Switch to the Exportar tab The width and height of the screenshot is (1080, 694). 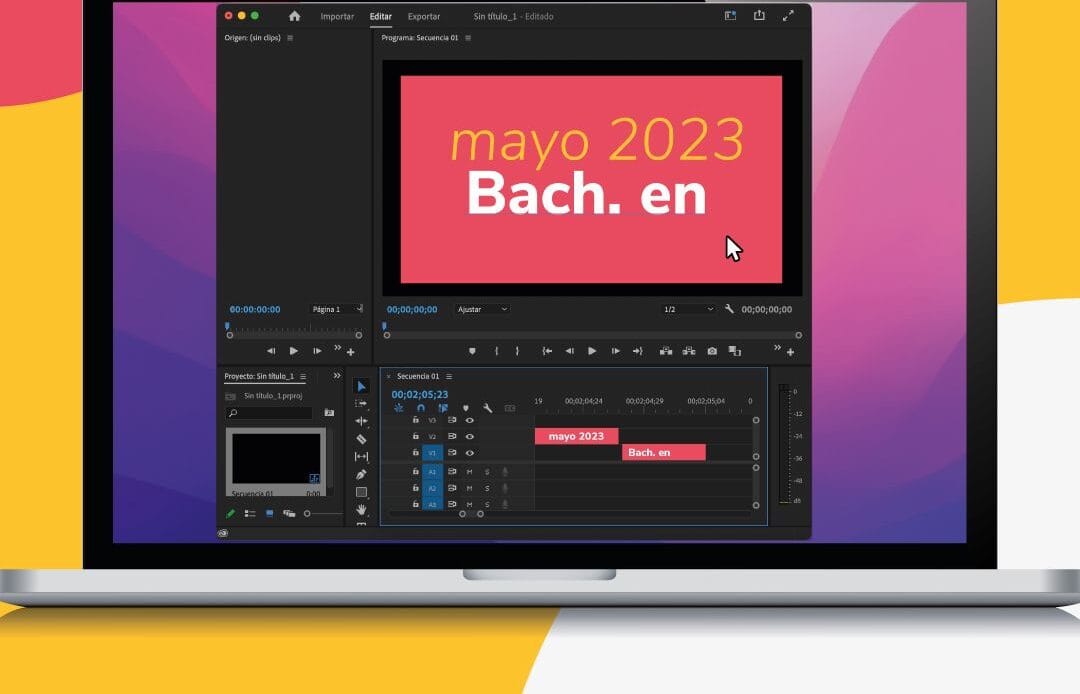[424, 17]
